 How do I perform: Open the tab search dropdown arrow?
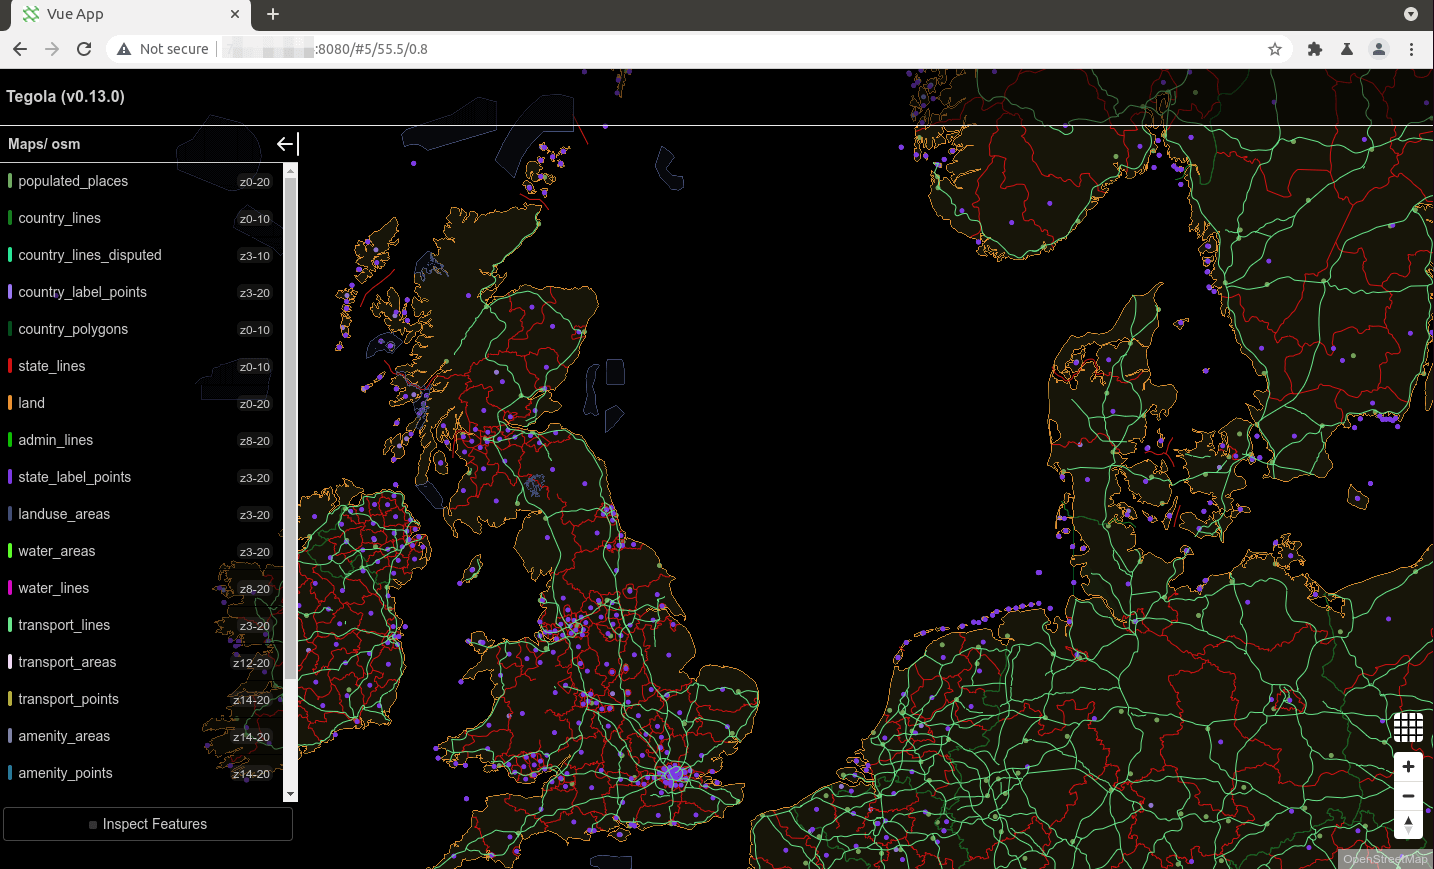(x=1410, y=14)
